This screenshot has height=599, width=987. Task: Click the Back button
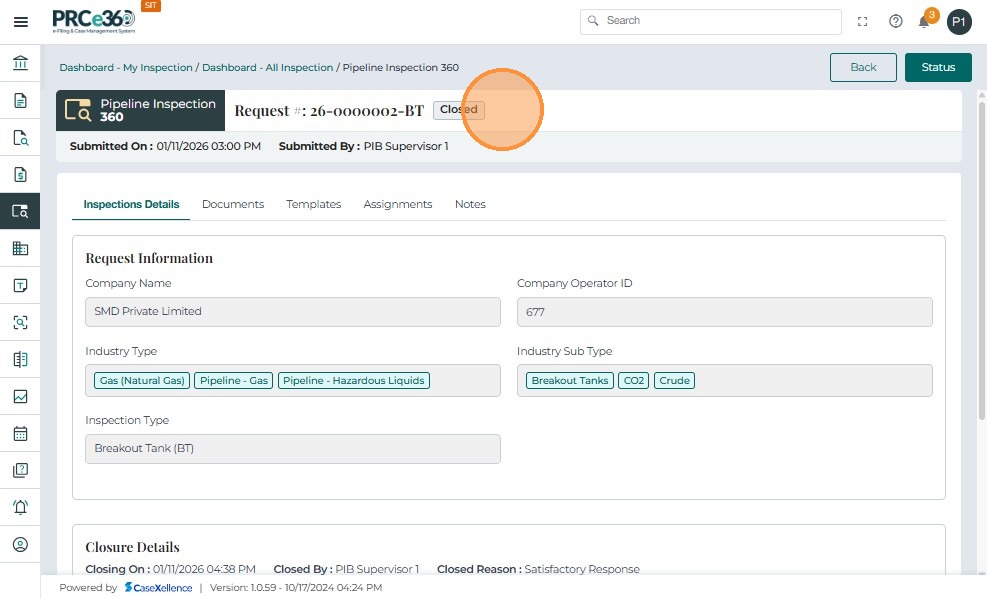pyautogui.click(x=863, y=67)
